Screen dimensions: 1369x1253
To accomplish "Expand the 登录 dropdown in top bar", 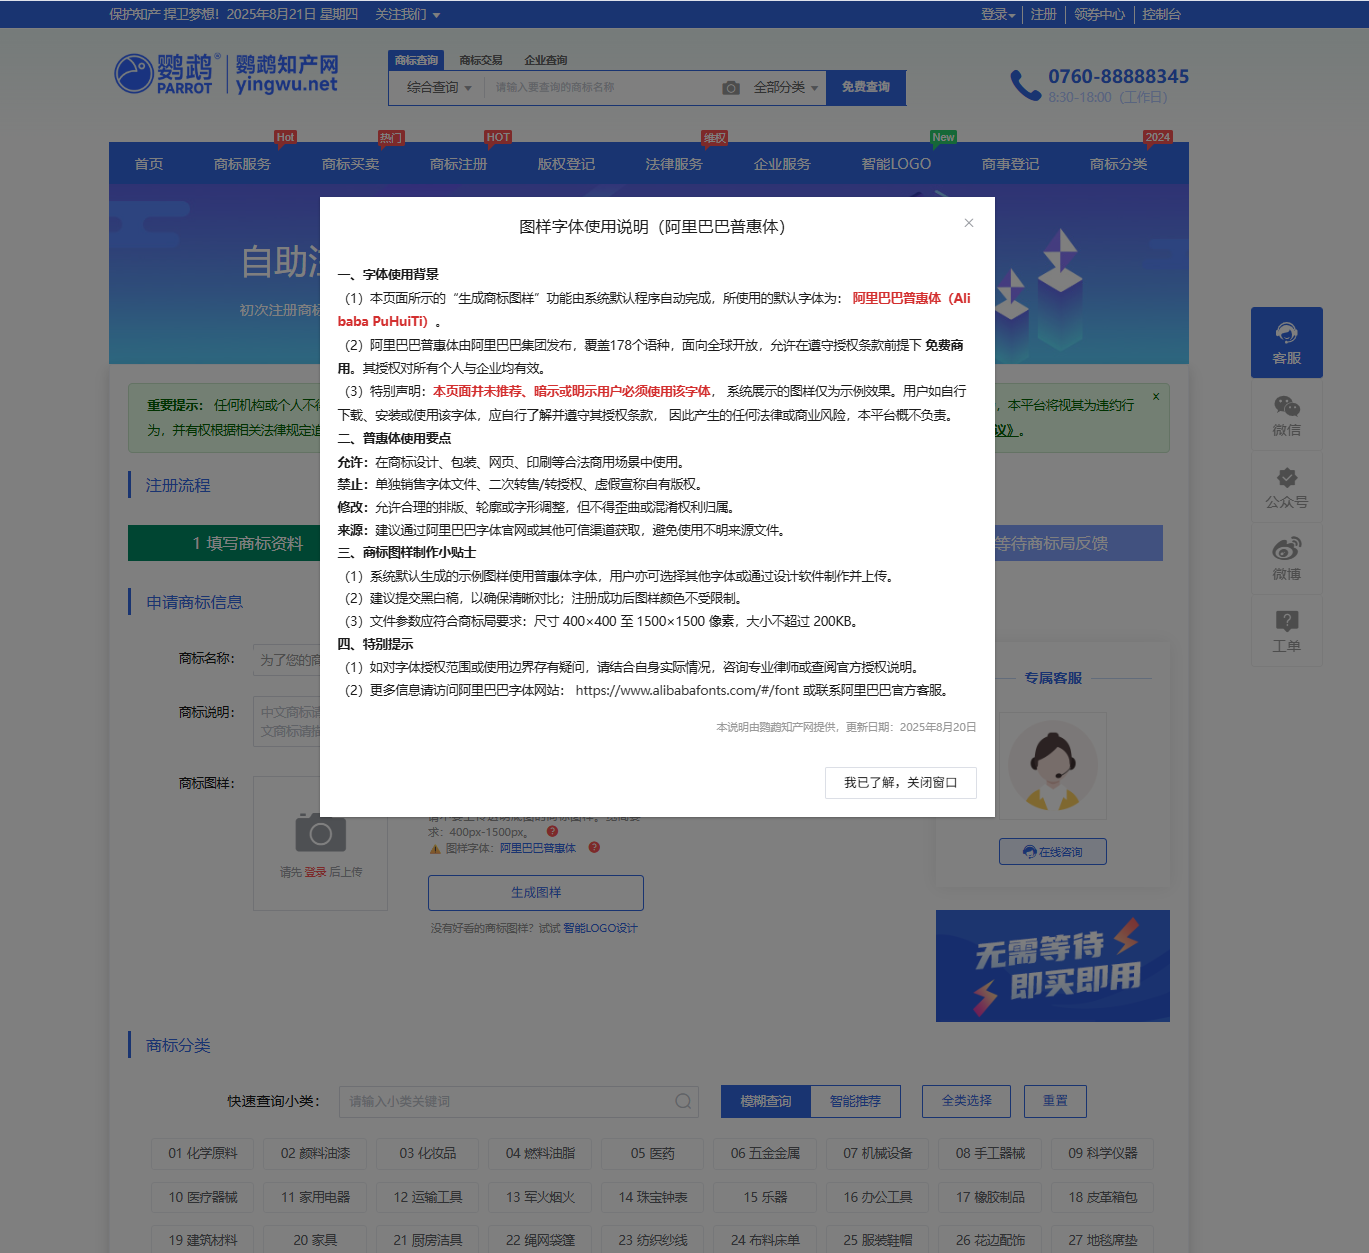I will 997,15.
